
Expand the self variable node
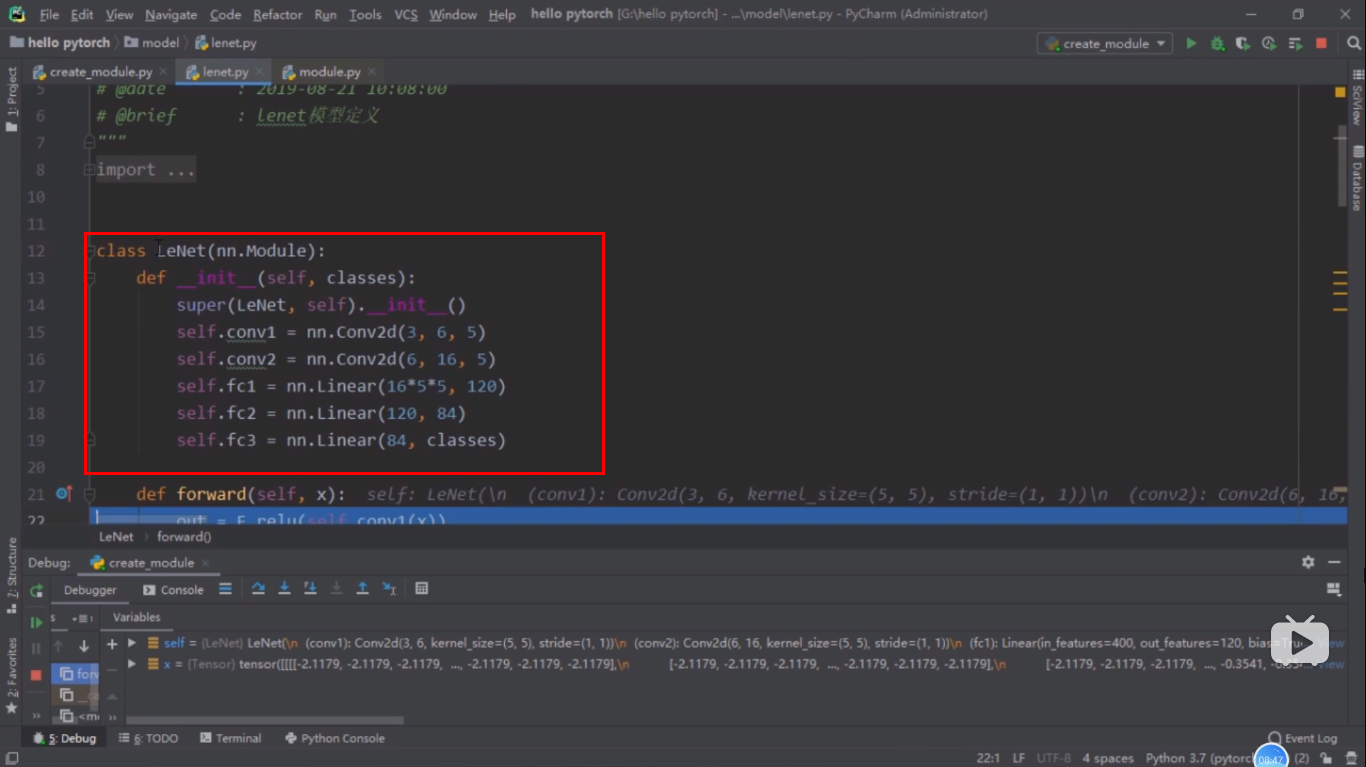132,643
